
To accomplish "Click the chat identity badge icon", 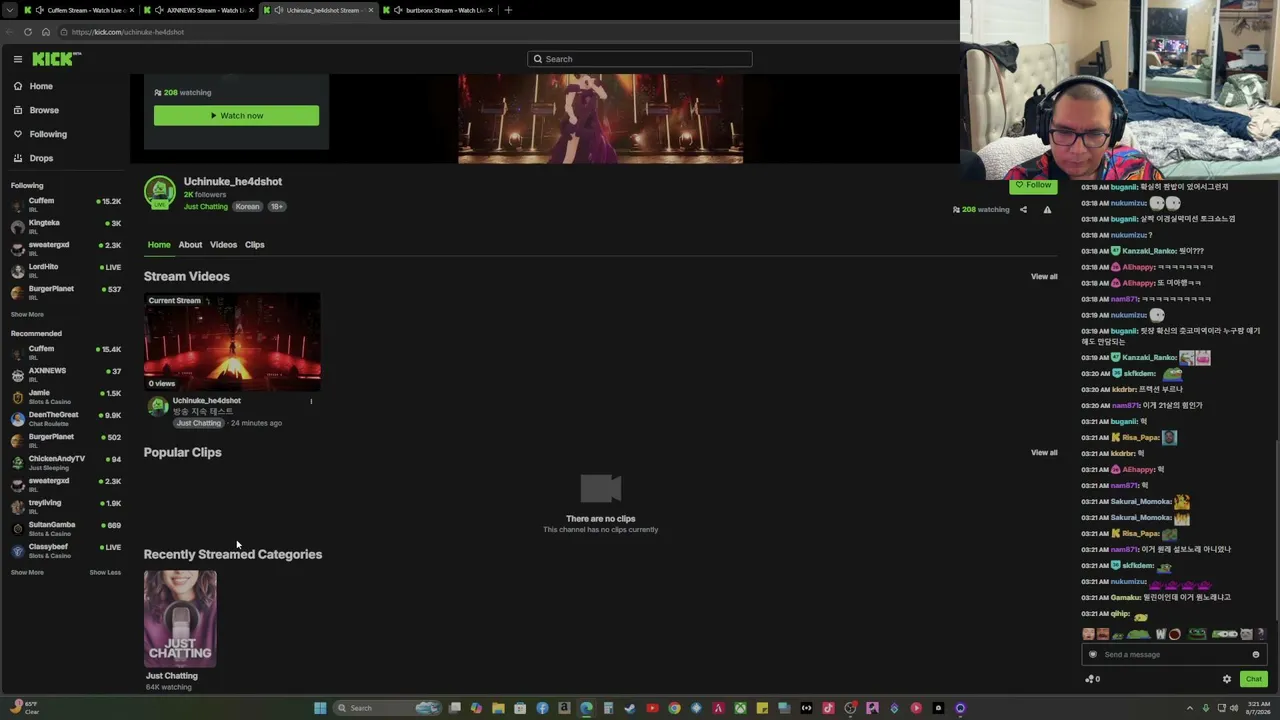I will 1093,655.
